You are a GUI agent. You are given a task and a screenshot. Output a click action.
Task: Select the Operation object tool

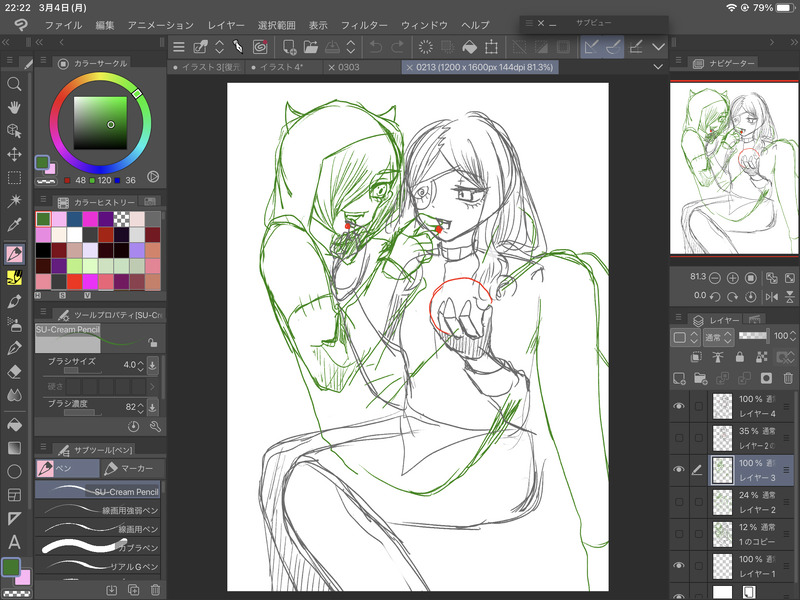point(14,131)
